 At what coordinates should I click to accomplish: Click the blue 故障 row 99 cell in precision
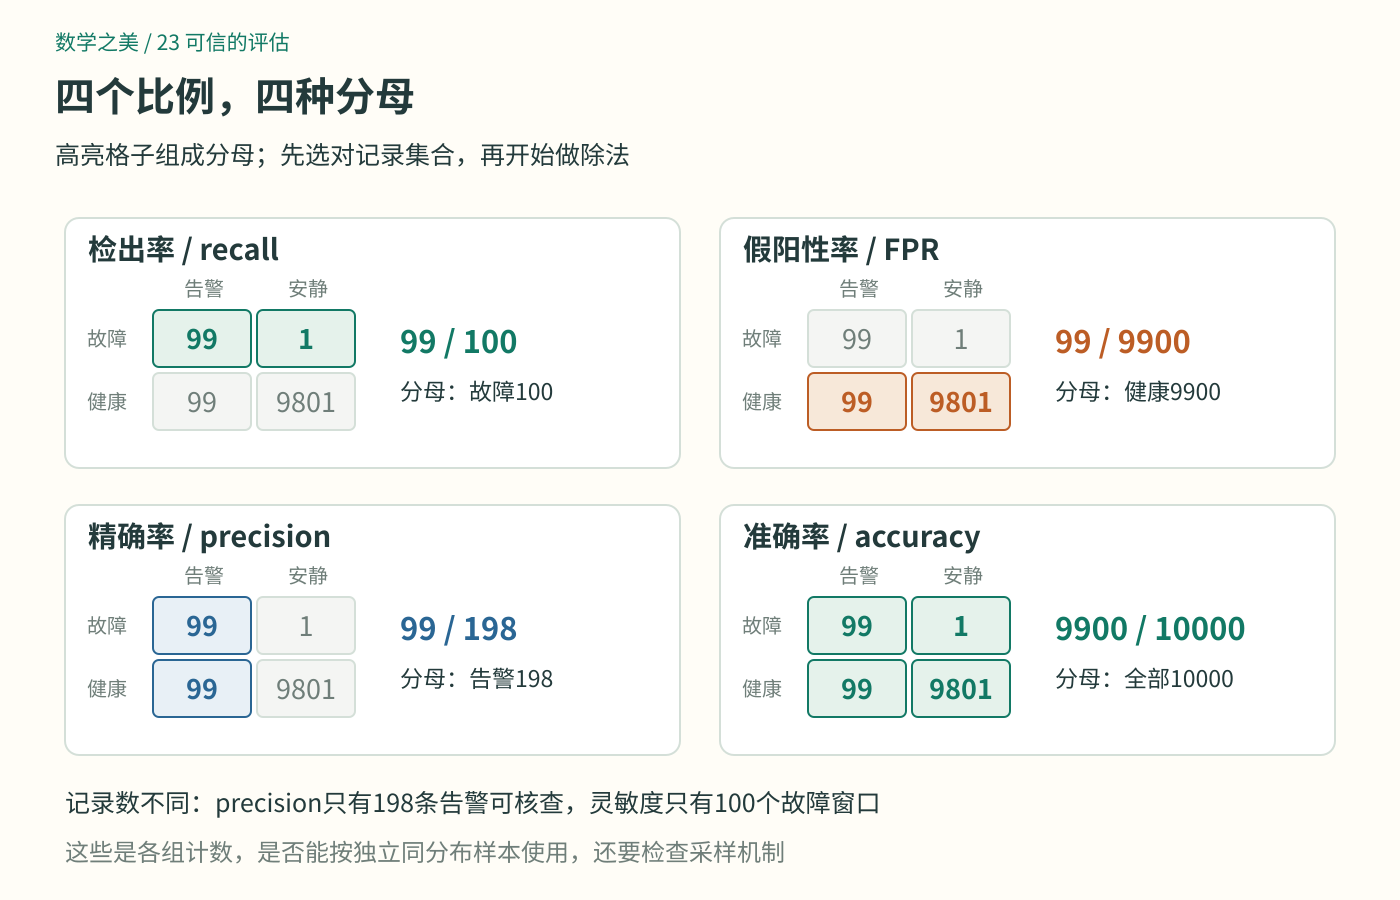[x=202, y=626]
